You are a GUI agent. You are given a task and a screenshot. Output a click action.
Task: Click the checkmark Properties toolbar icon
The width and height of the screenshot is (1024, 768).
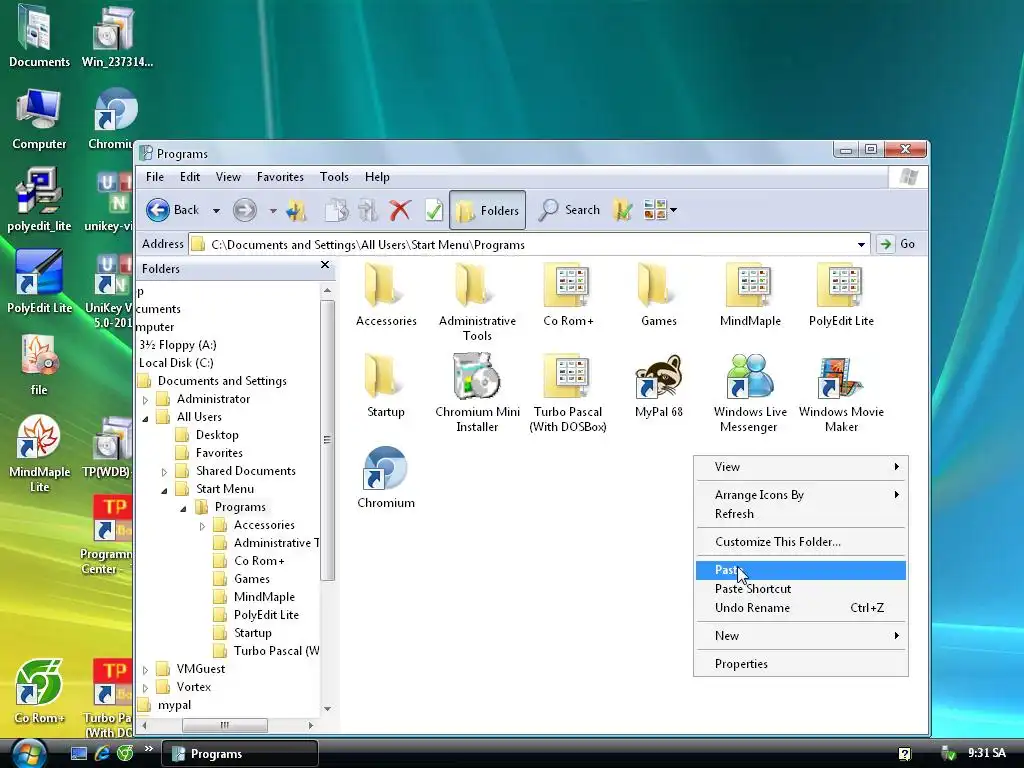click(434, 210)
